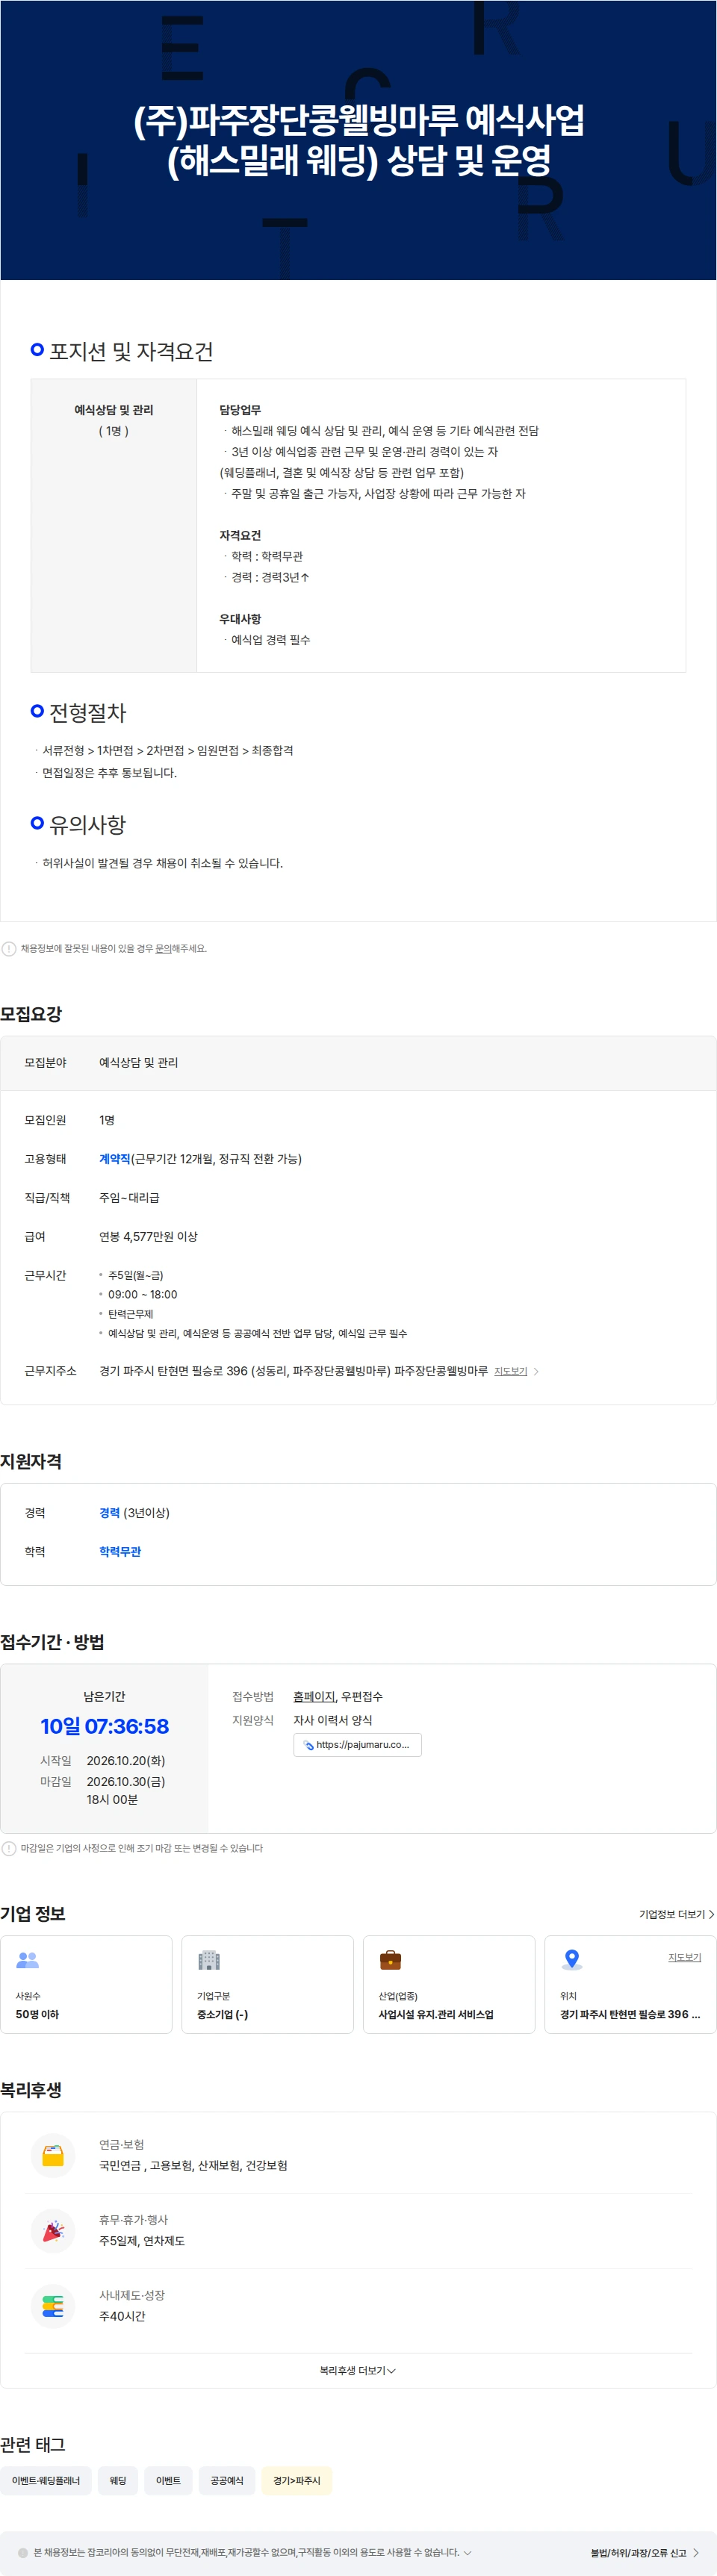Click the remaining time countdown 10일 07:36:58
The width and height of the screenshot is (717, 2576).
click(x=105, y=1726)
